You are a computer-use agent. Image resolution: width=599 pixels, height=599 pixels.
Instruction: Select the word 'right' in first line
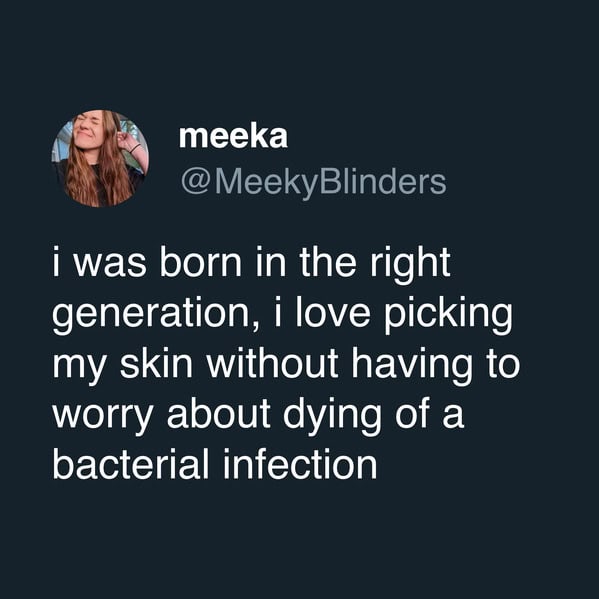[410, 264]
